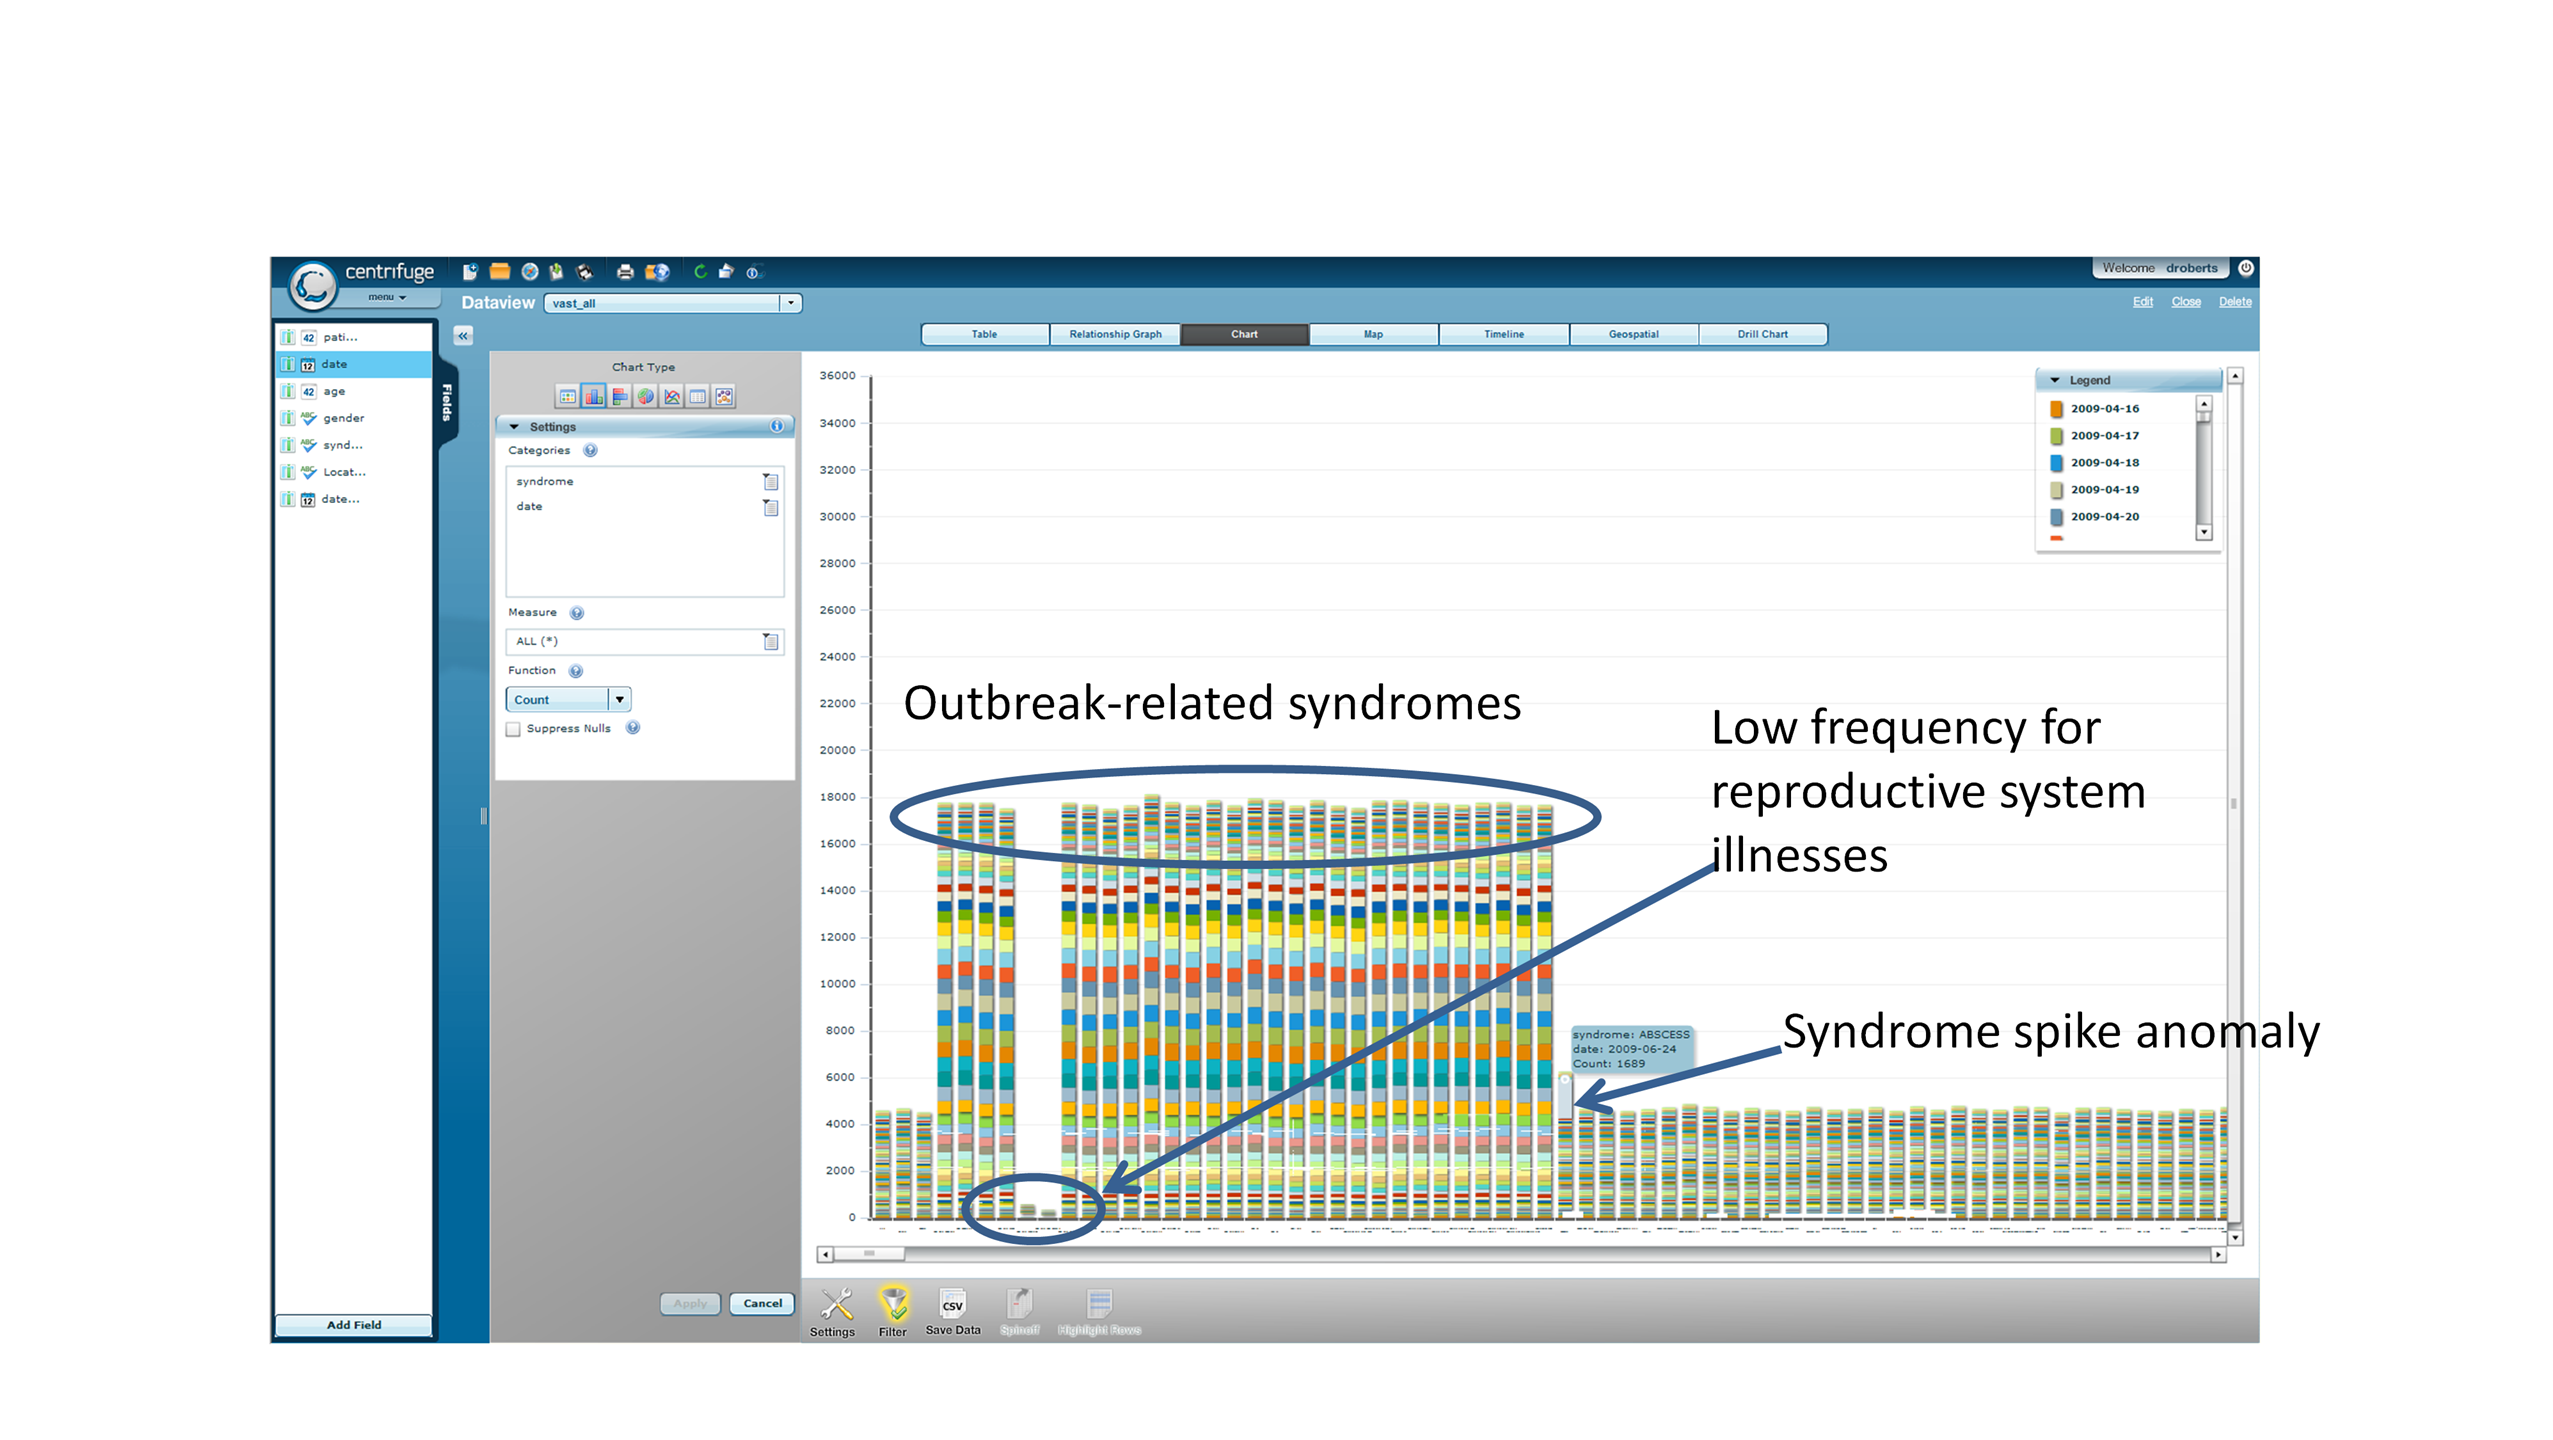Image resolution: width=2553 pixels, height=1440 pixels.
Task: Enable the Suppress Nulls checkbox
Action: pos(514,729)
